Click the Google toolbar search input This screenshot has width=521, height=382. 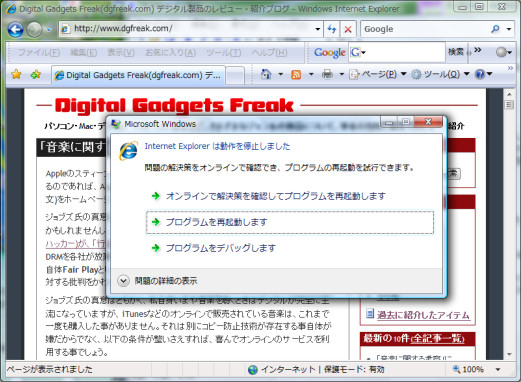coord(405,52)
